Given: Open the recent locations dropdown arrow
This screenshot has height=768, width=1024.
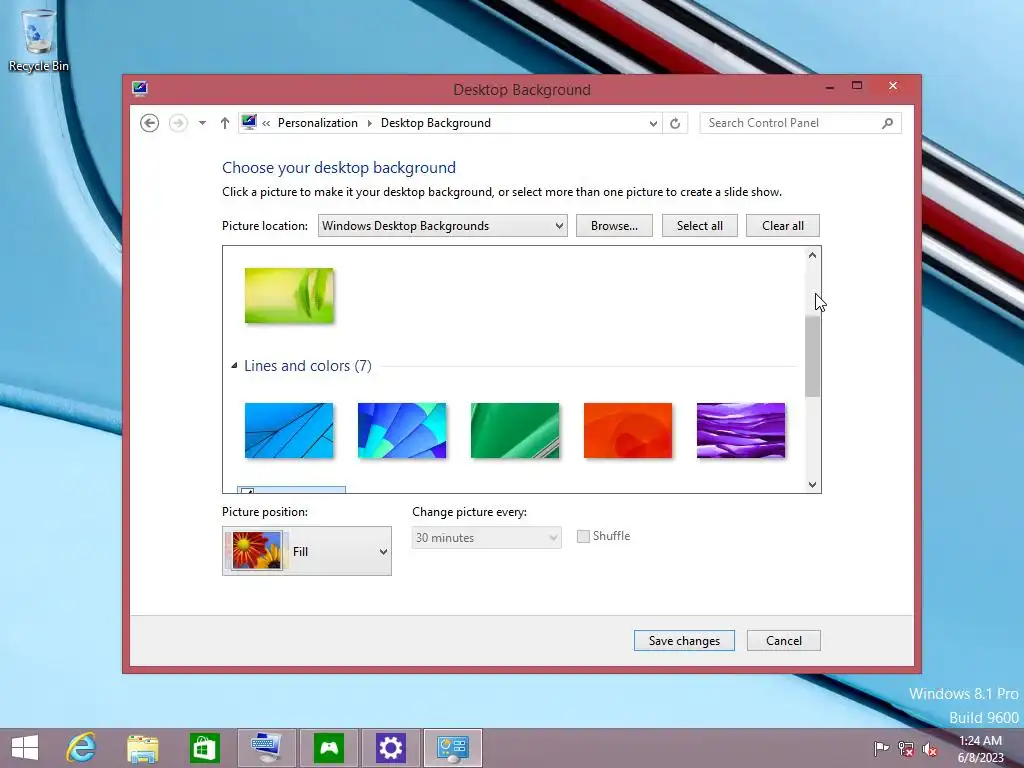Looking at the screenshot, I should (x=202, y=123).
